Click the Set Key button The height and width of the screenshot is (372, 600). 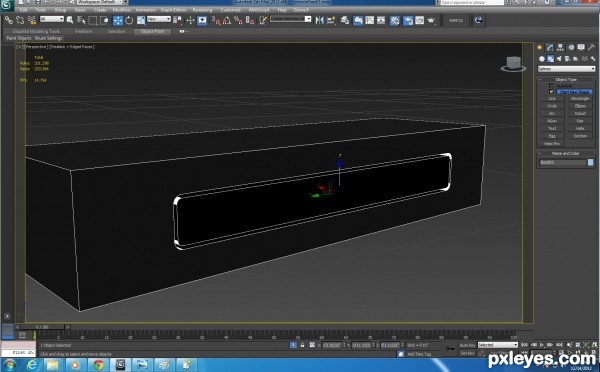point(467,353)
